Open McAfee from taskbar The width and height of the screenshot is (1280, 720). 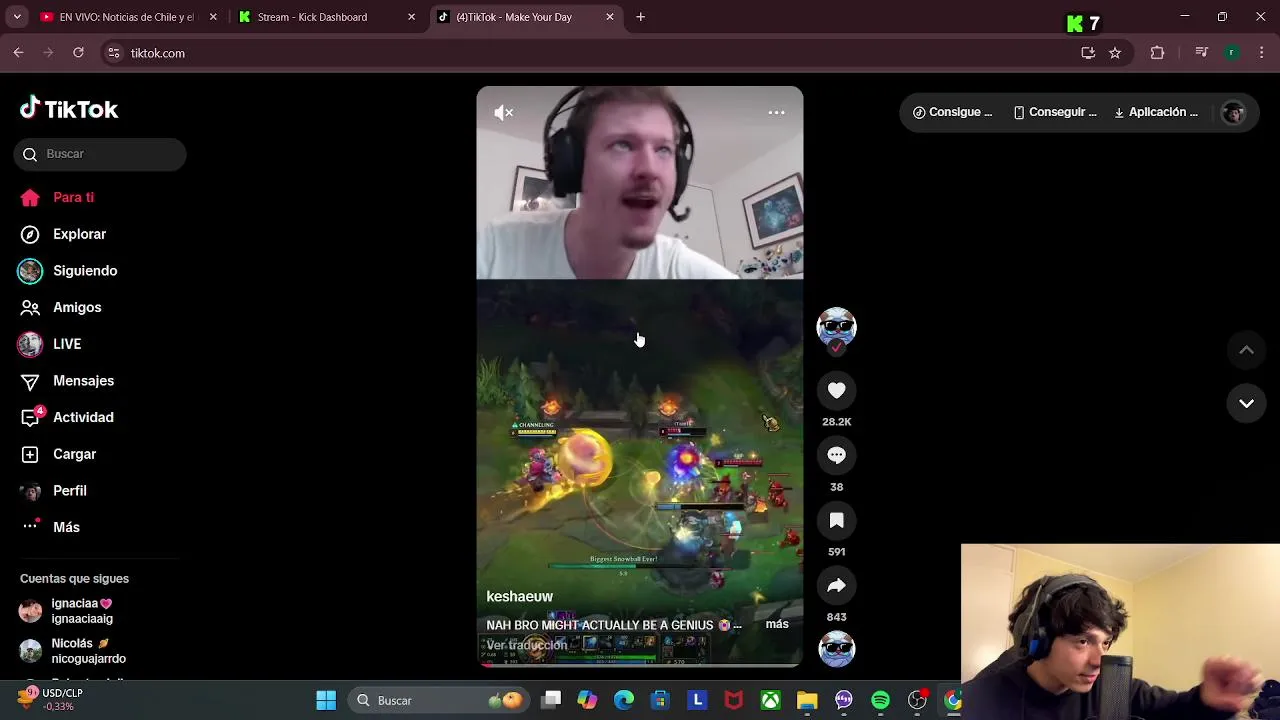pos(734,701)
